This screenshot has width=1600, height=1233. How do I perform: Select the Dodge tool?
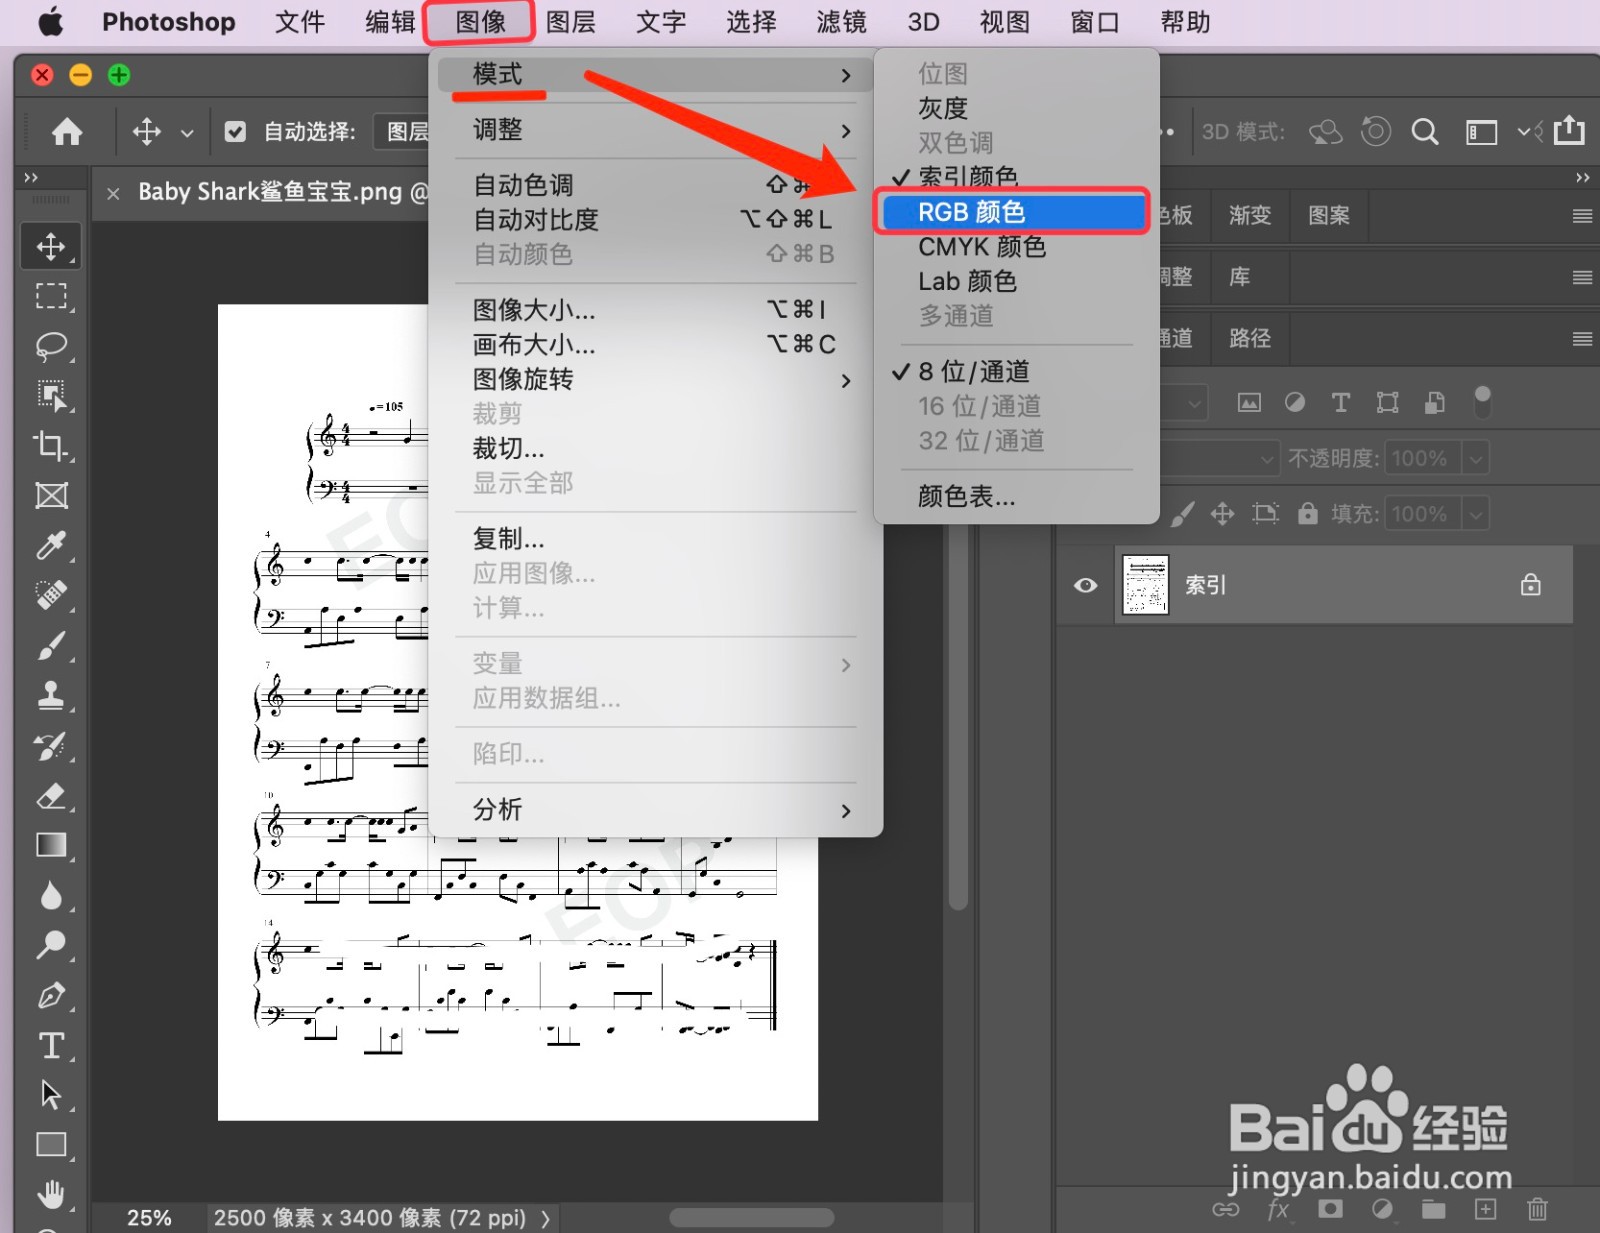(51, 945)
